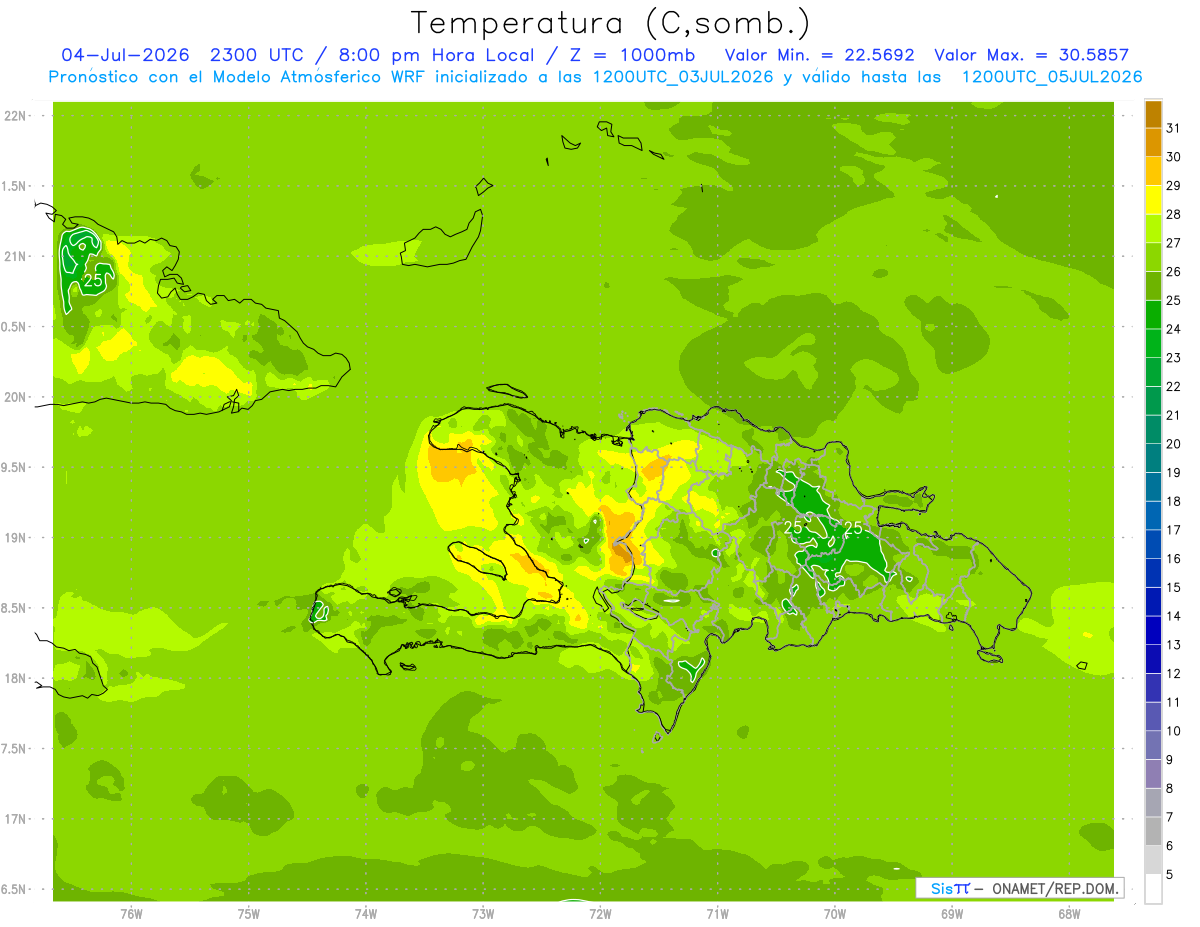Click the '73W' longitude axis label
This screenshot has height=927, width=1200.
[x=483, y=913]
